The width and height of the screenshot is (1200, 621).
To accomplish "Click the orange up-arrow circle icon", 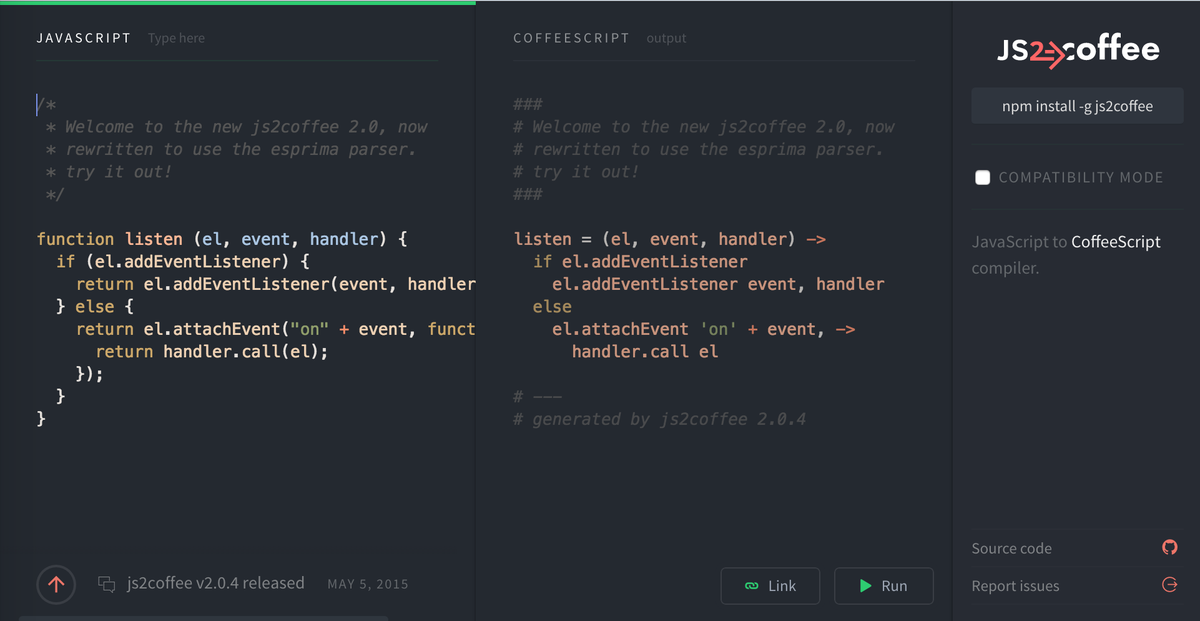I will 56,585.
